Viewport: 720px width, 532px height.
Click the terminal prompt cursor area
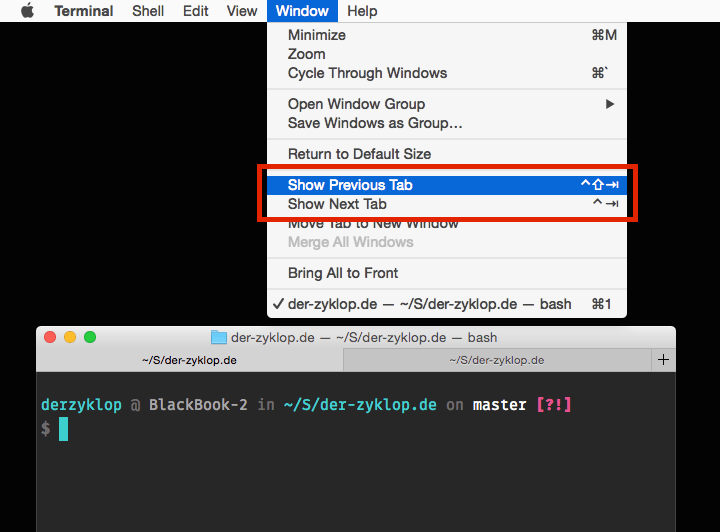coord(63,429)
